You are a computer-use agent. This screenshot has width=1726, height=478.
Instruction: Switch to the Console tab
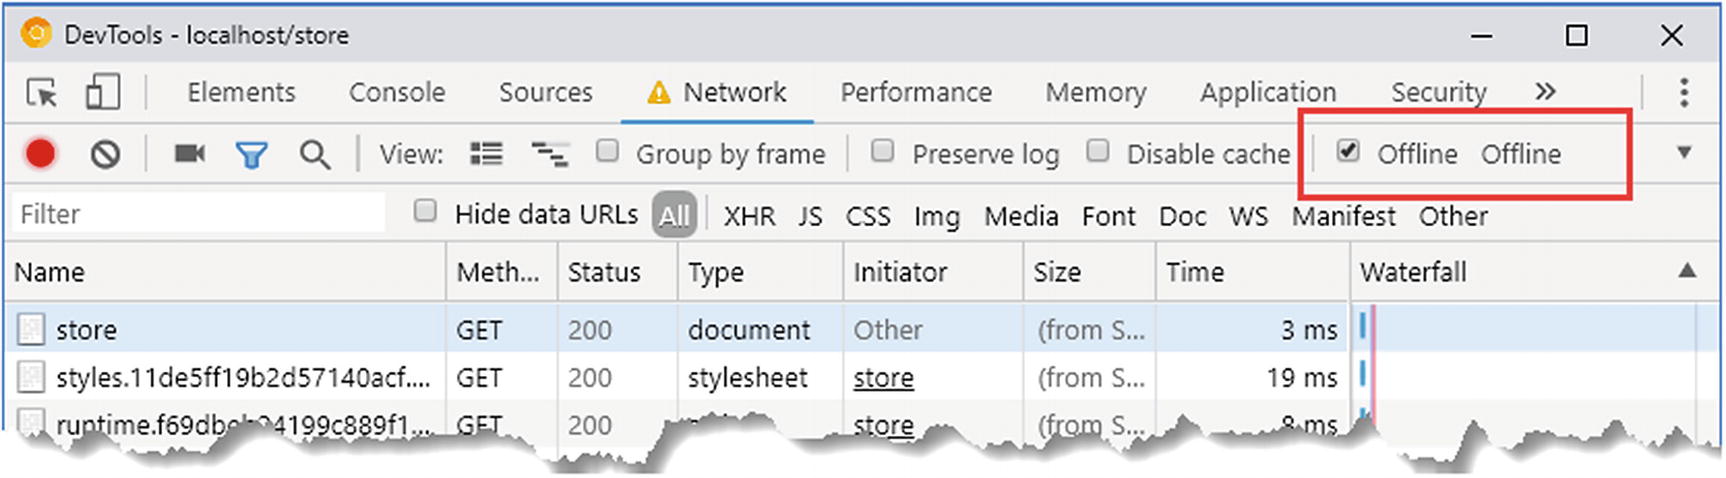397,93
